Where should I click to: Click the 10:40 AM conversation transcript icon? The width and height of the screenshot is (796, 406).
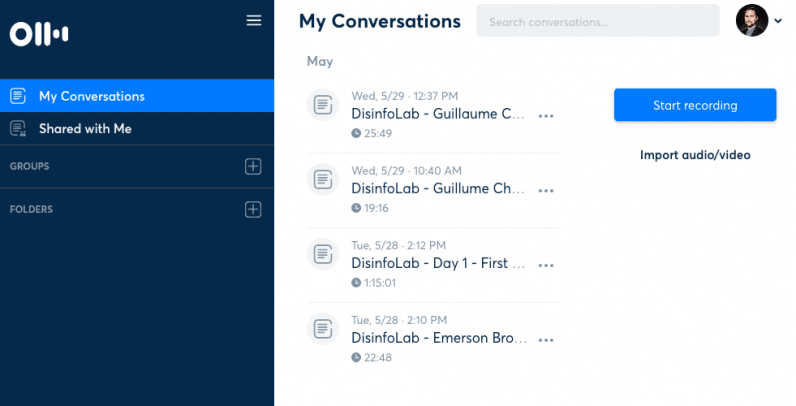click(323, 179)
